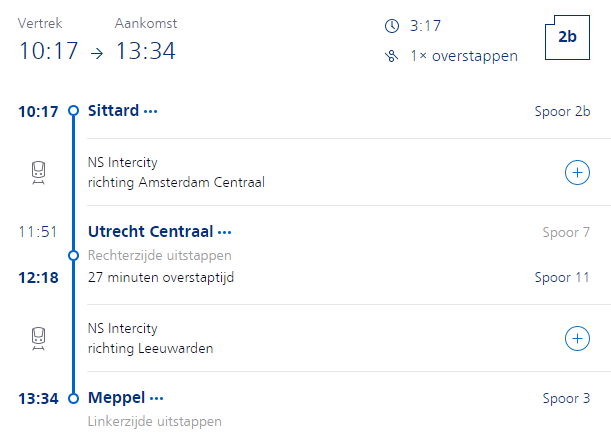The height and width of the screenshot is (444, 611).
Task: Open the three-dot menu next to Sittard
Action: point(151,111)
